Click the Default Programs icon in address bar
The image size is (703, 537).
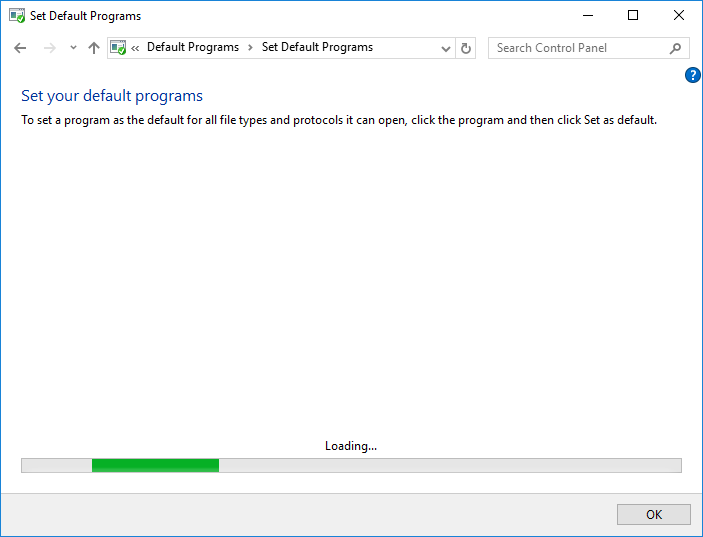click(118, 48)
